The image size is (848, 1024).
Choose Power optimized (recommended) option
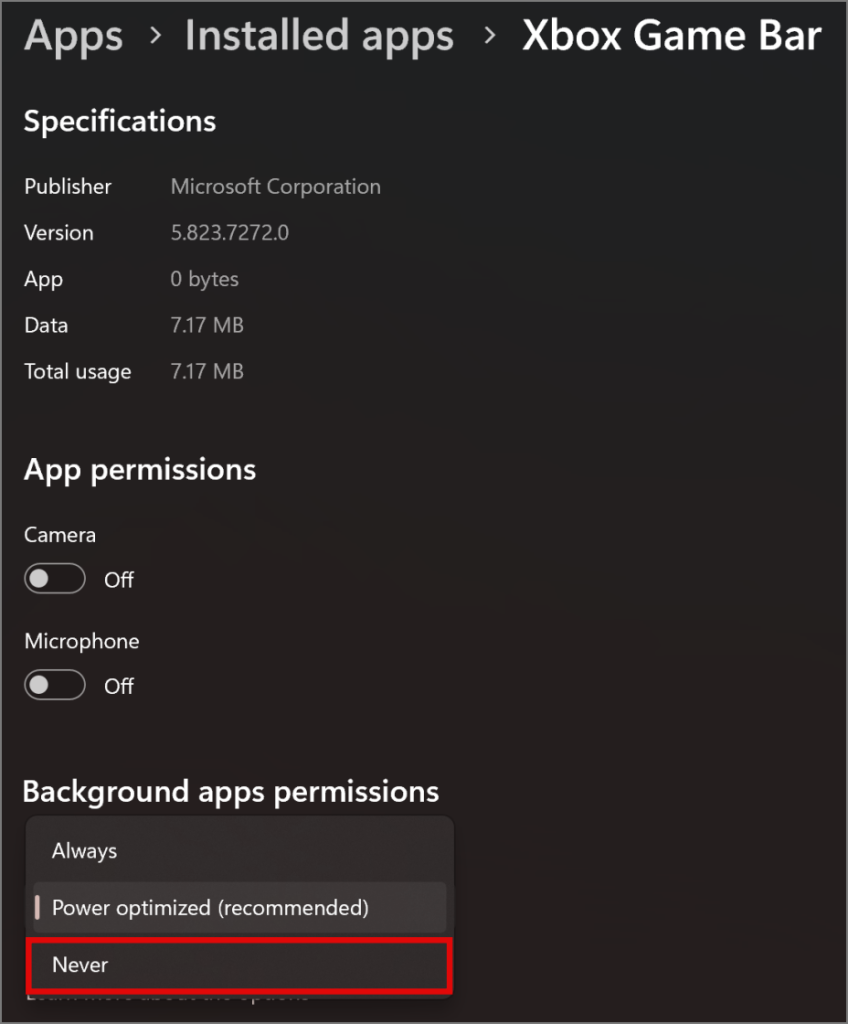210,908
